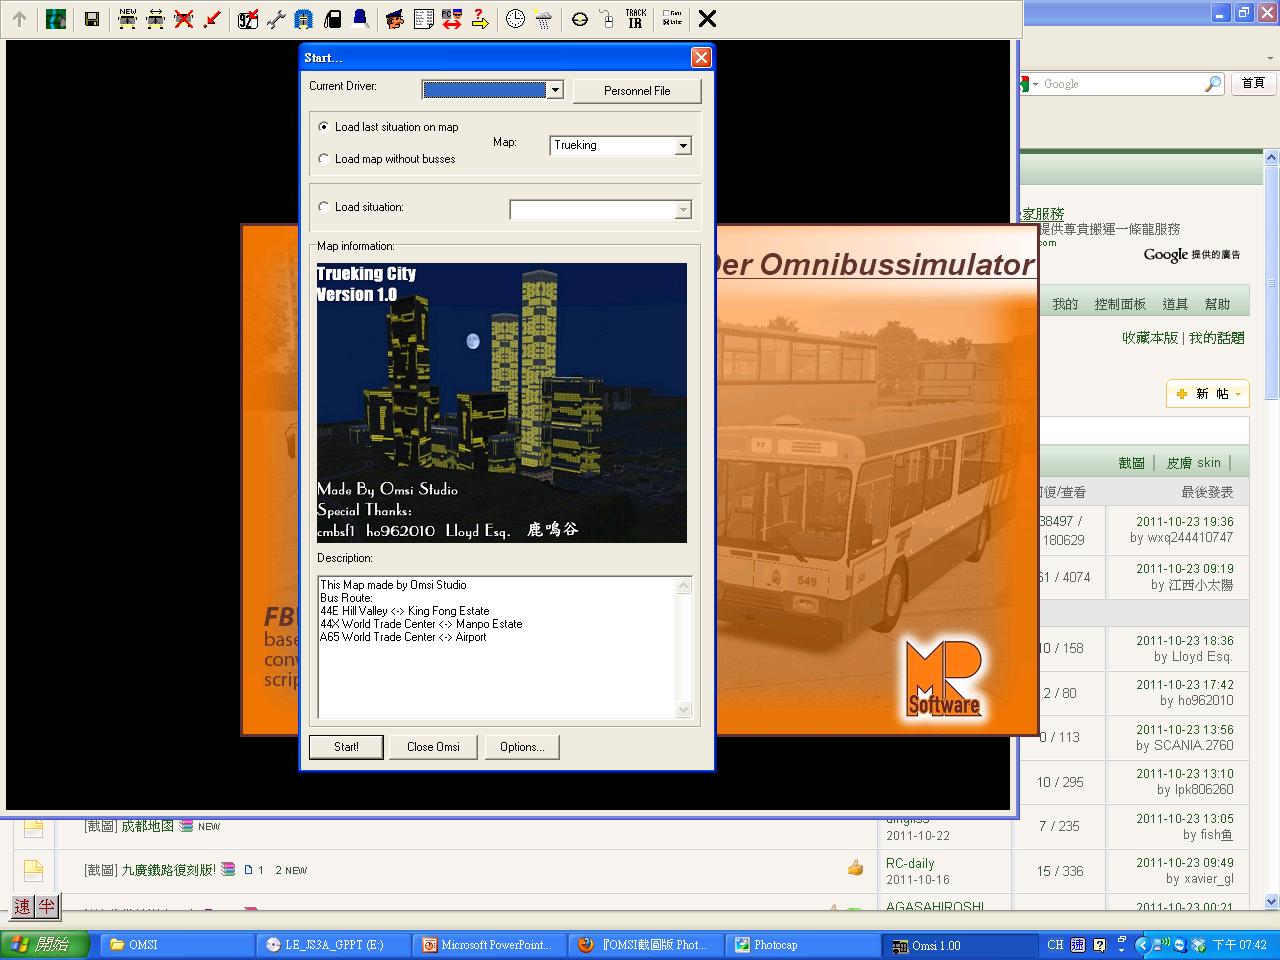Click the delete bus red-cross icon

tap(183, 19)
